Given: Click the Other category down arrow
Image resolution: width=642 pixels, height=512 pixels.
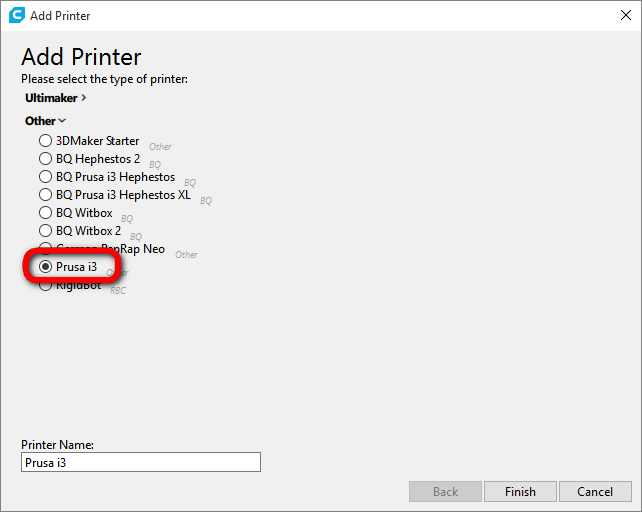Looking at the screenshot, I should [x=62, y=121].
